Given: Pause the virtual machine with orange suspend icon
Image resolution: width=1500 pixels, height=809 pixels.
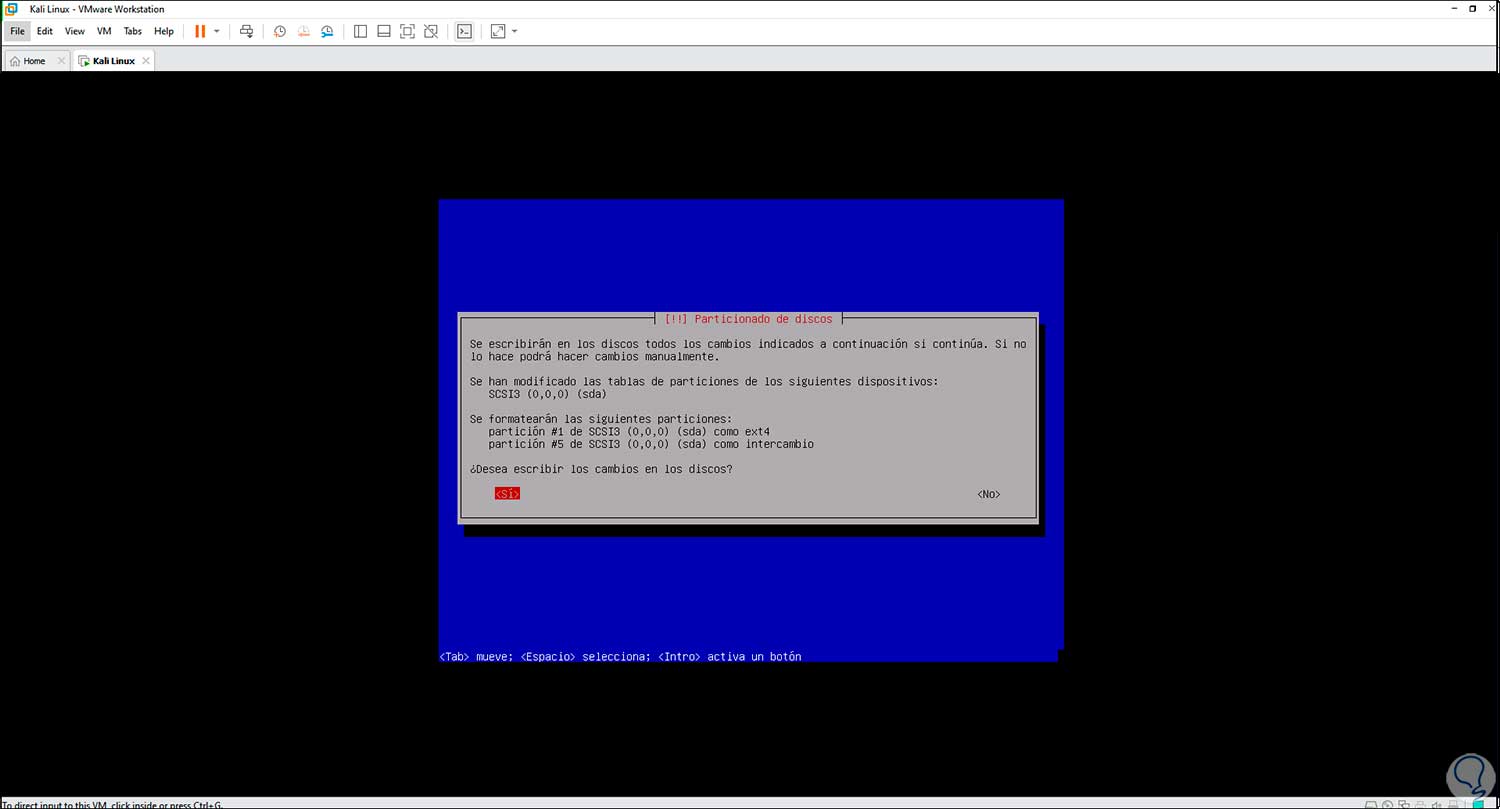Looking at the screenshot, I should 200,31.
